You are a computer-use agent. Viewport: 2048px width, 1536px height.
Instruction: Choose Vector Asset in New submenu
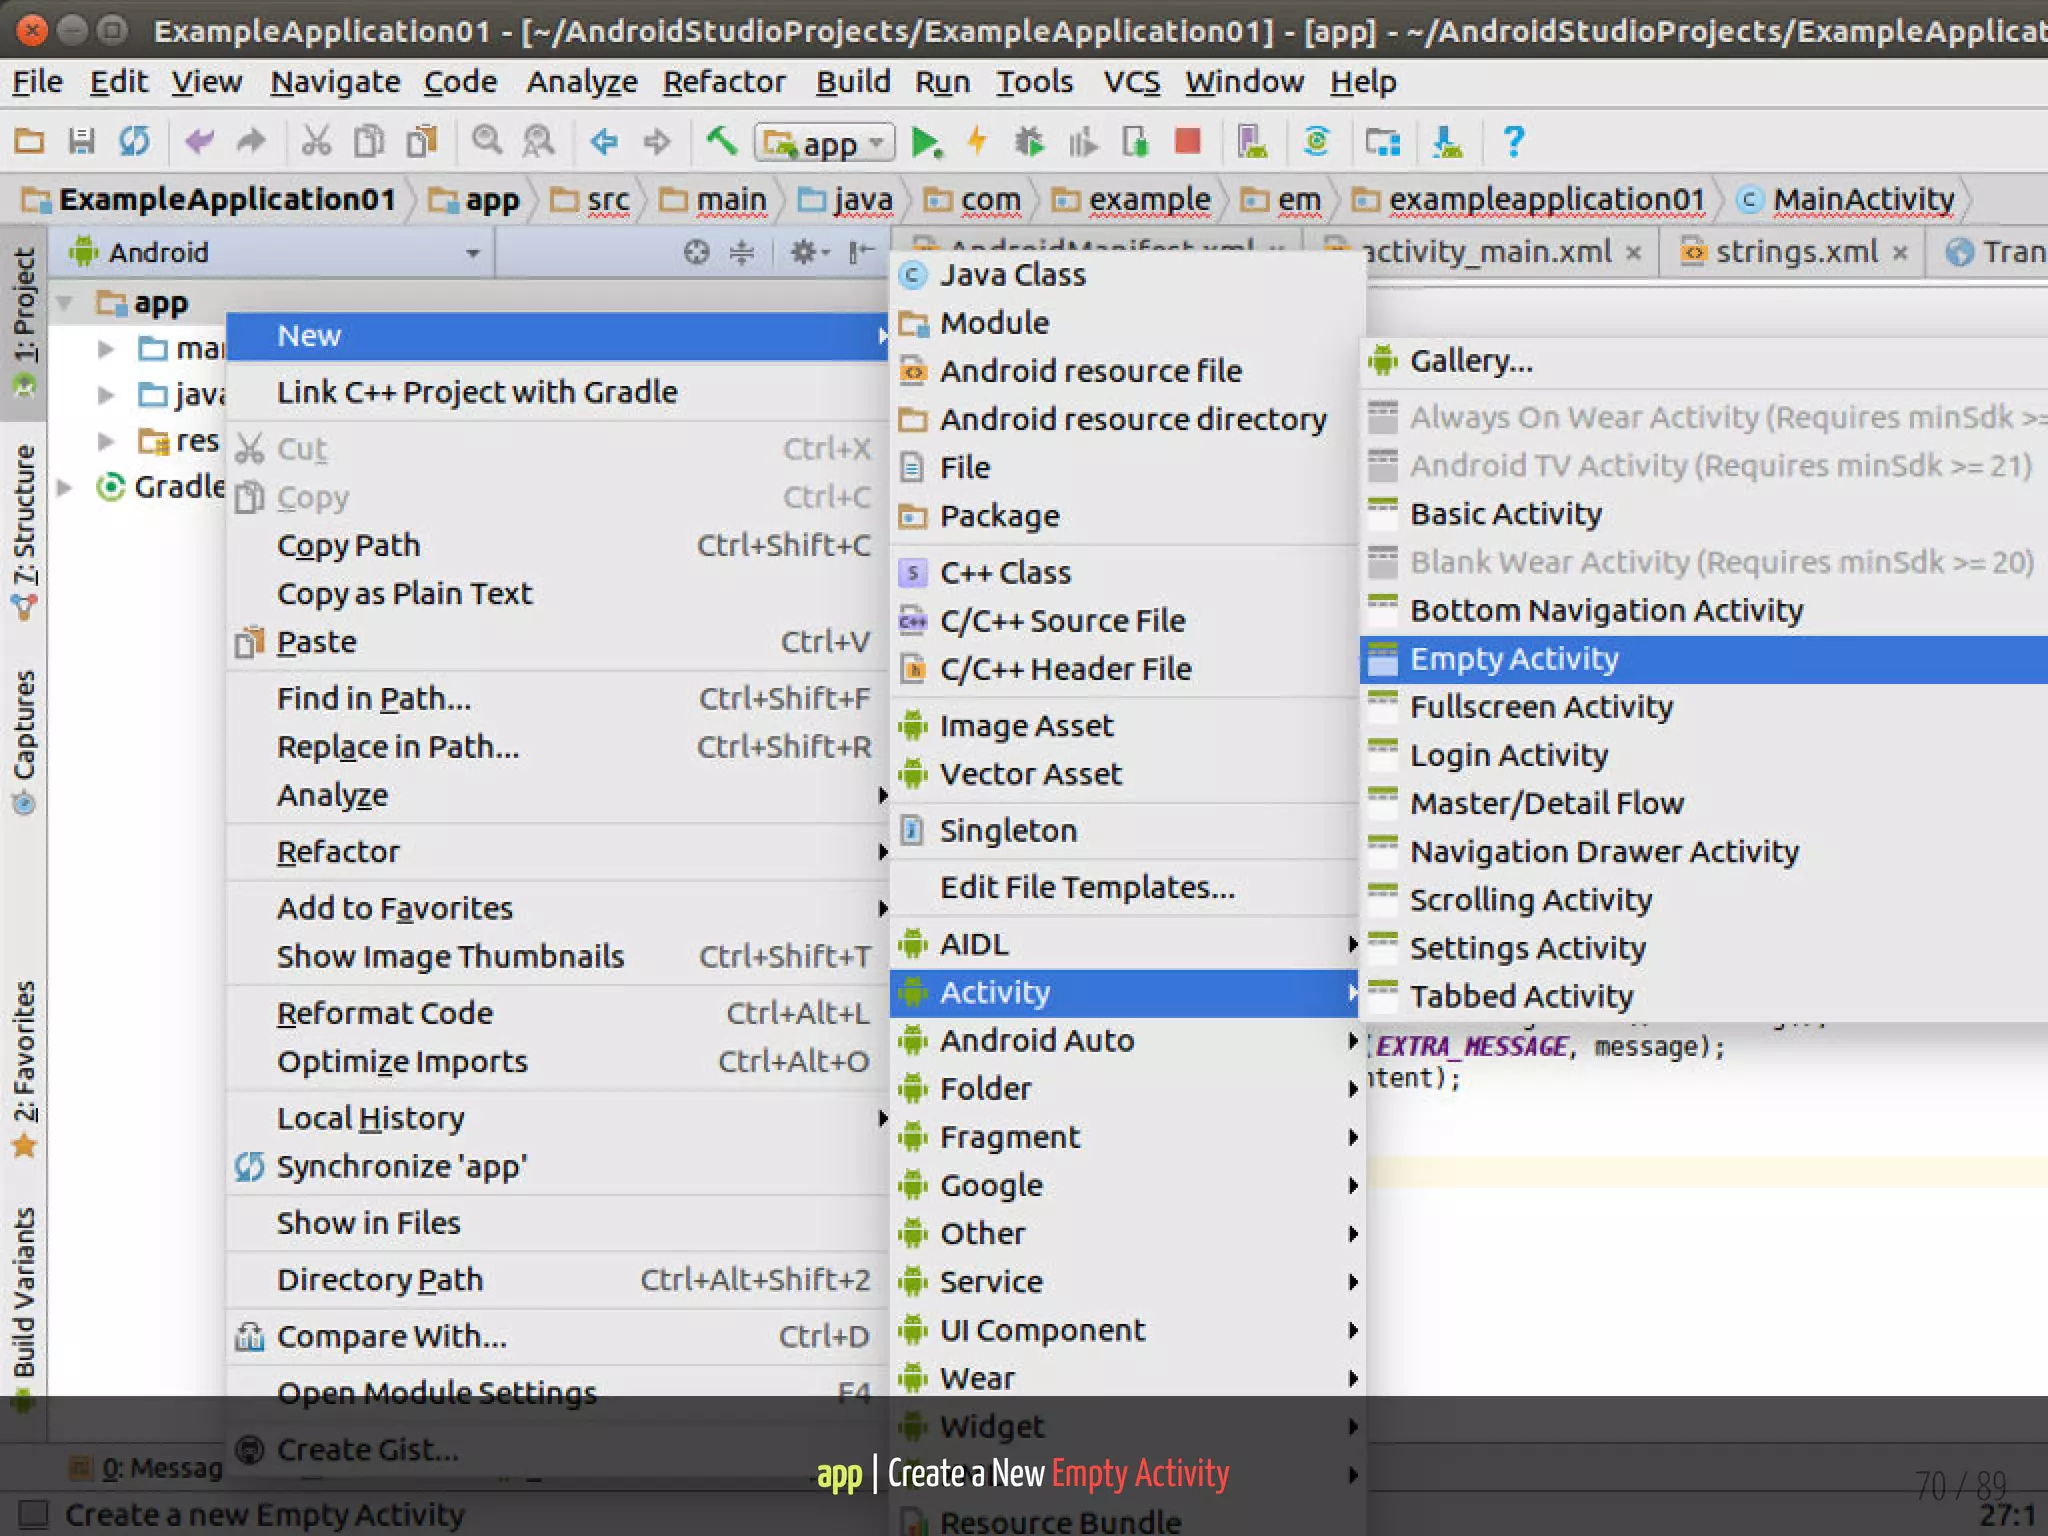(x=1125, y=774)
